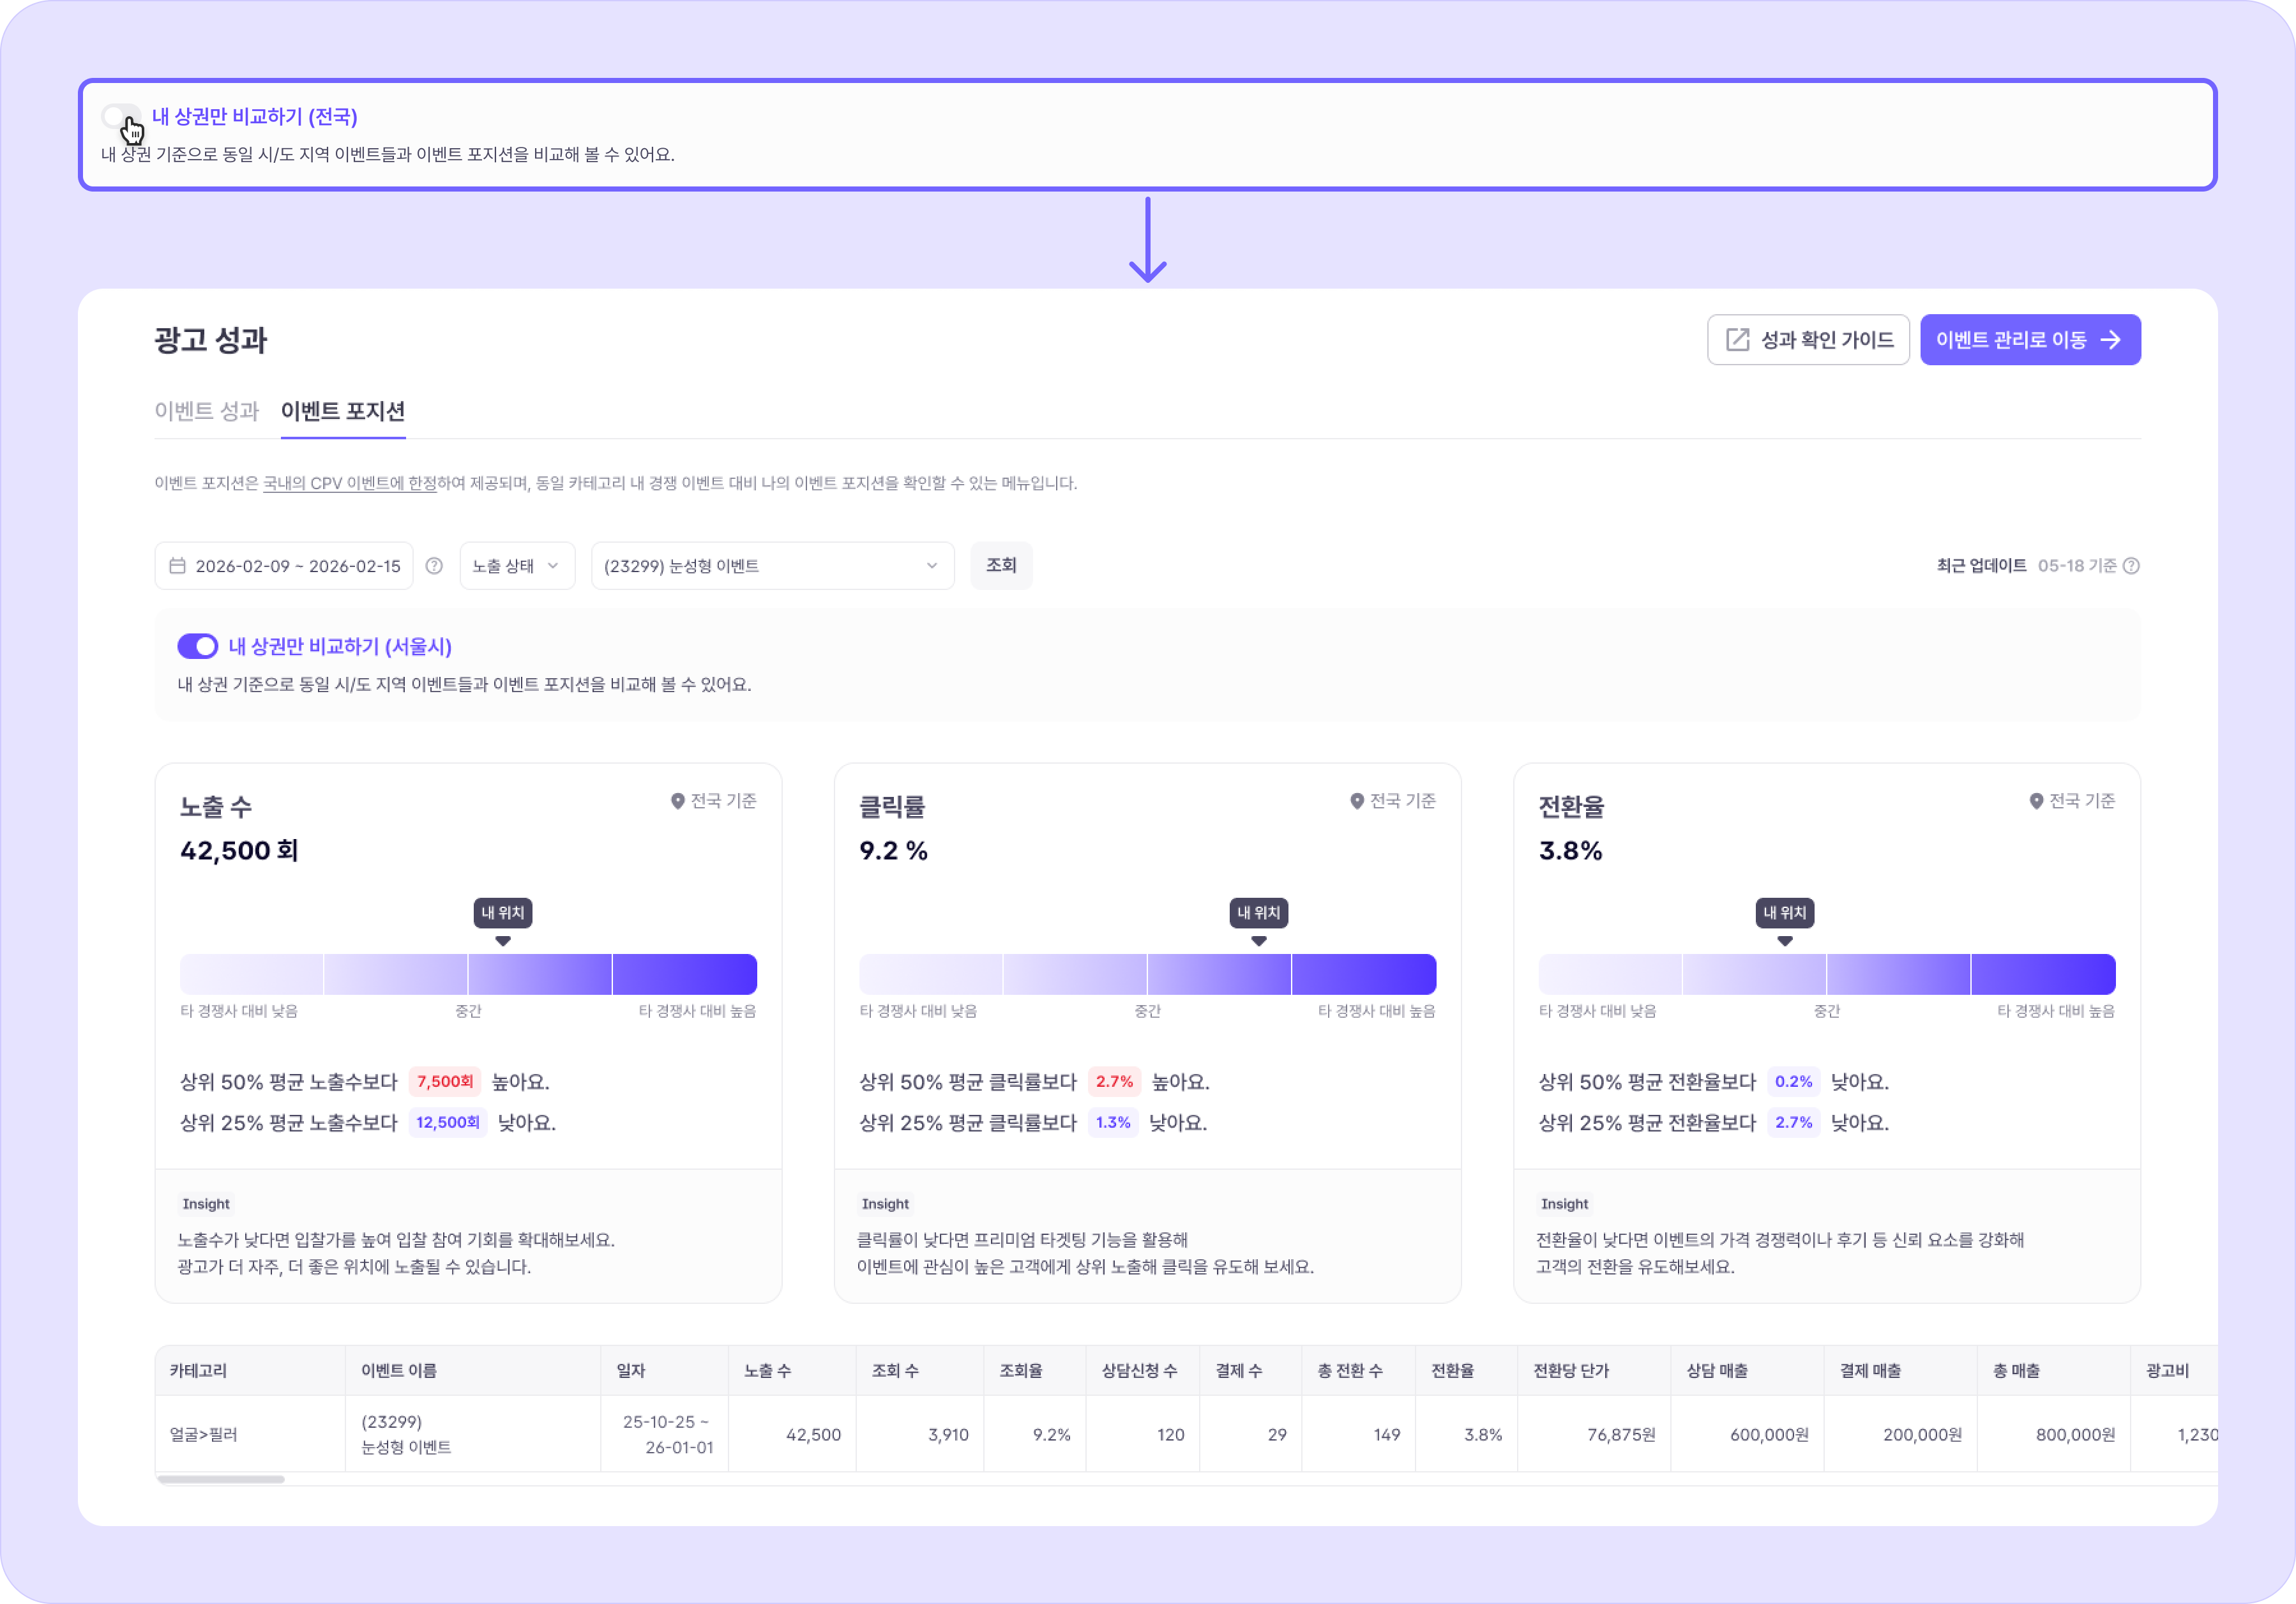Click the external link icon in 성과 확인 가이드
This screenshot has height=1604, width=2296.
[1738, 340]
